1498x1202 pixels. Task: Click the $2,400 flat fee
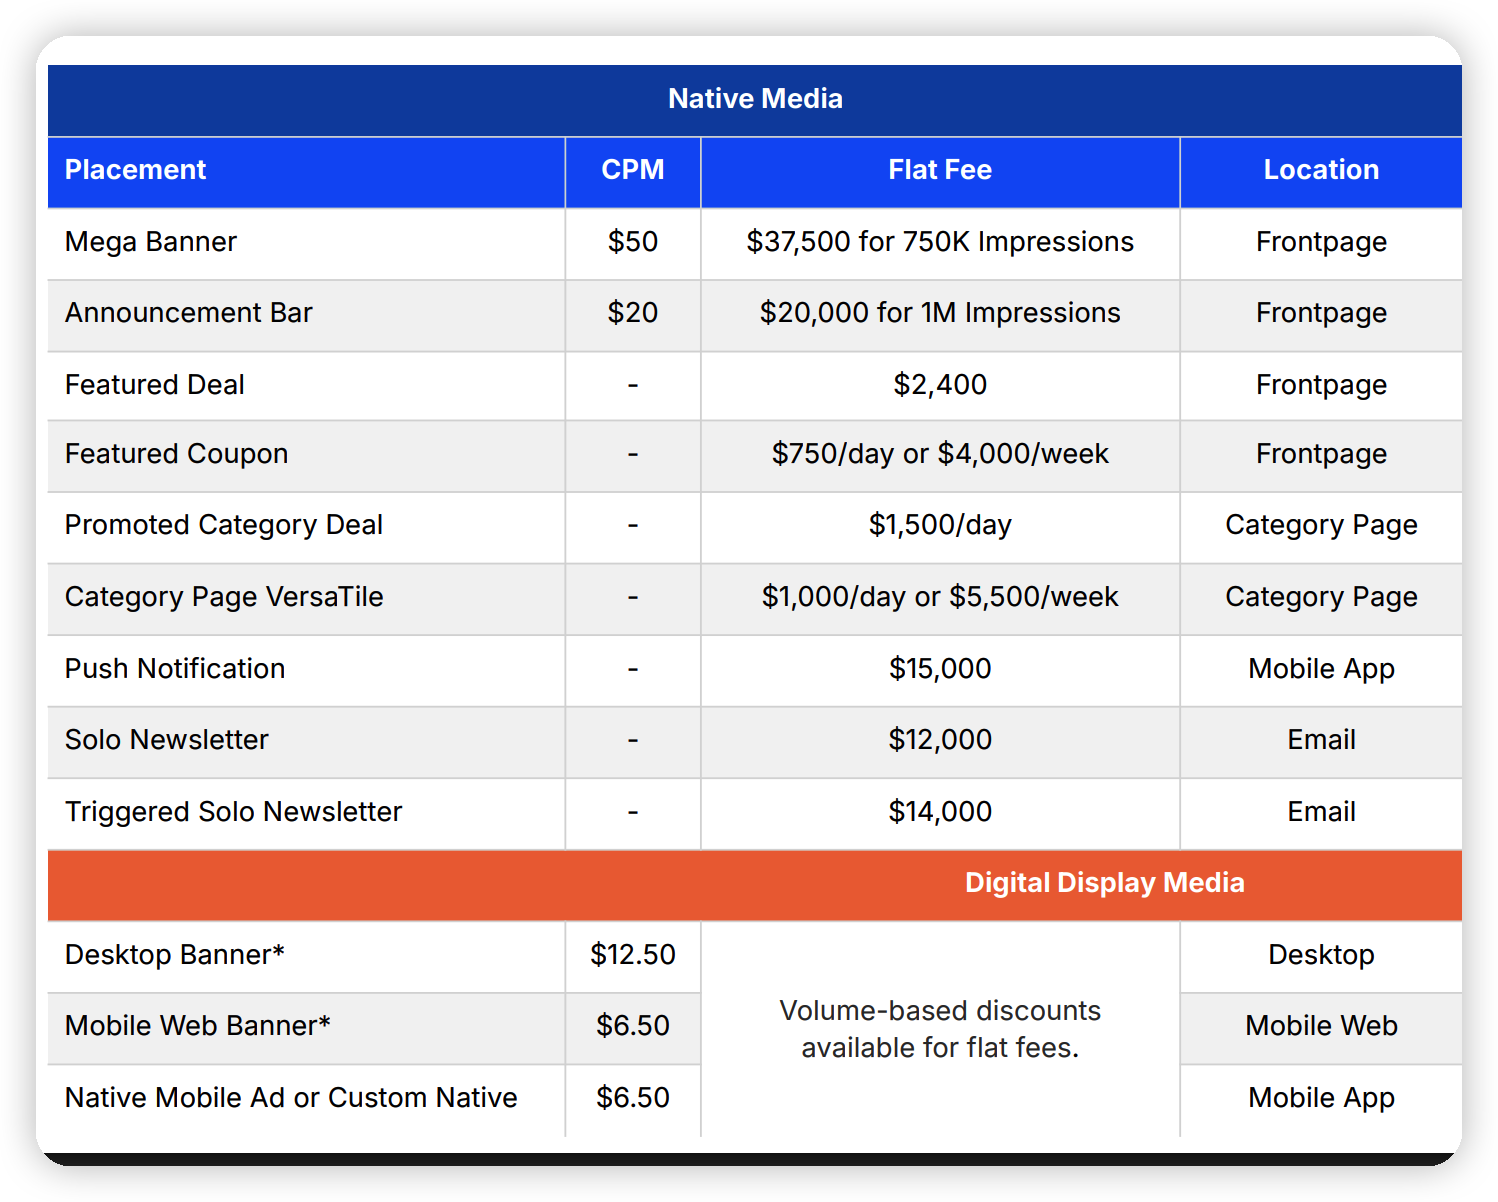pyautogui.click(x=940, y=385)
